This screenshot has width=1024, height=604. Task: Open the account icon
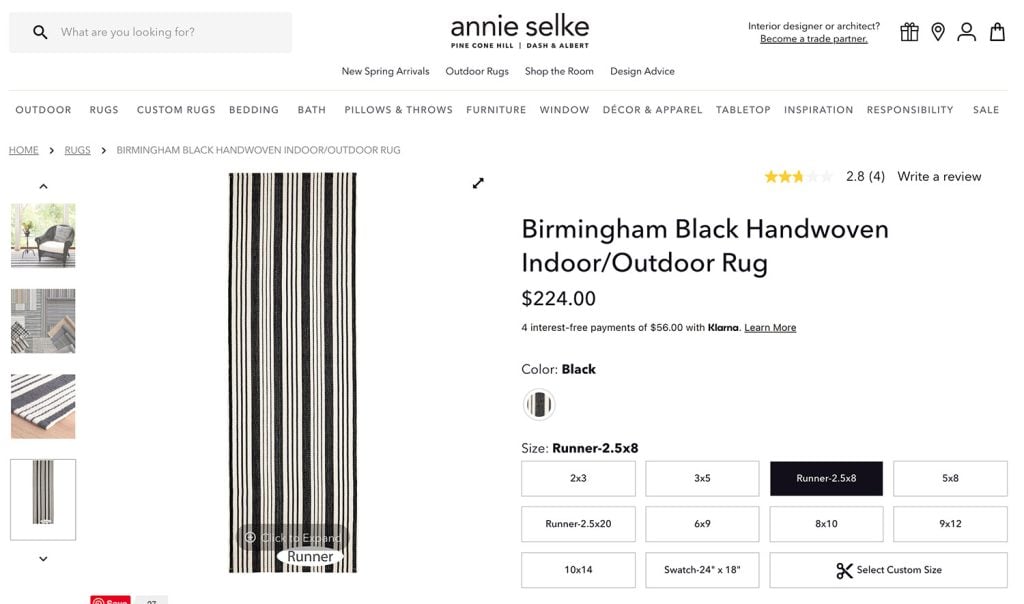[x=967, y=31]
